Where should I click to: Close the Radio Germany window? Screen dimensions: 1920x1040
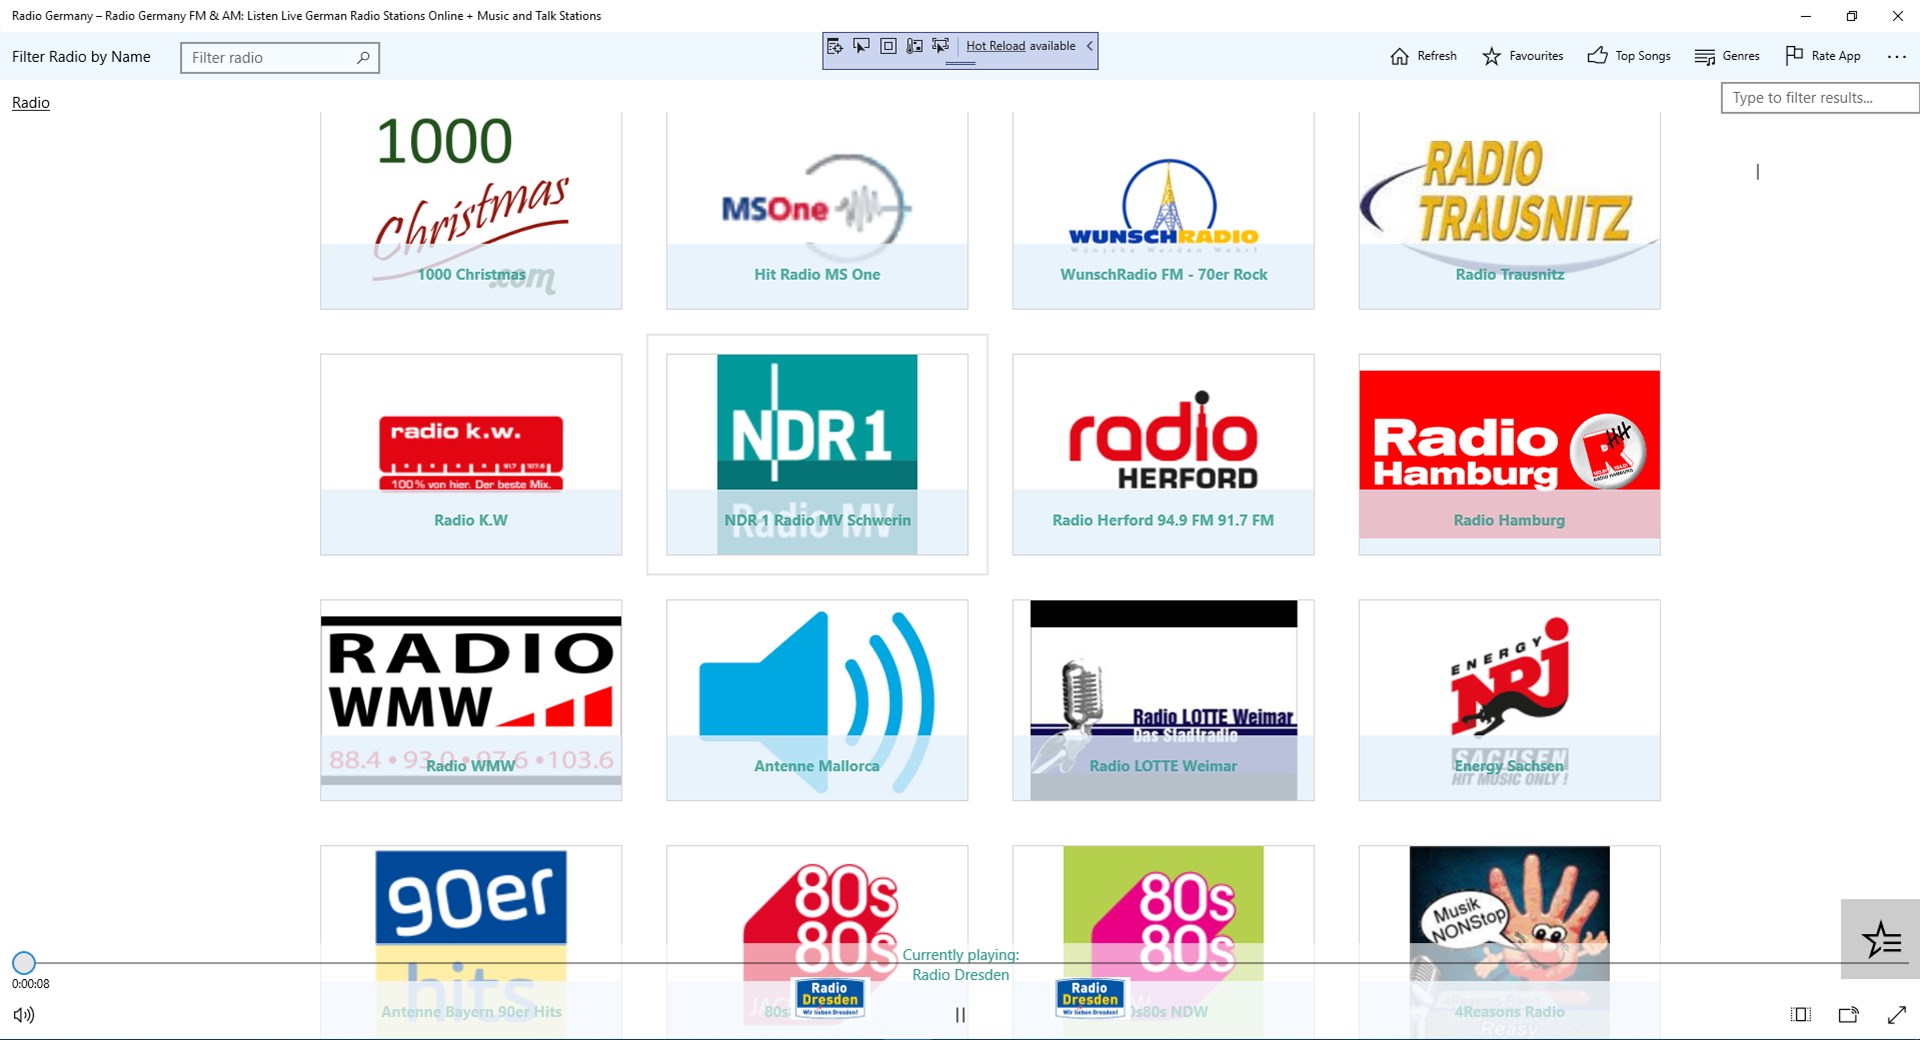[1898, 16]
